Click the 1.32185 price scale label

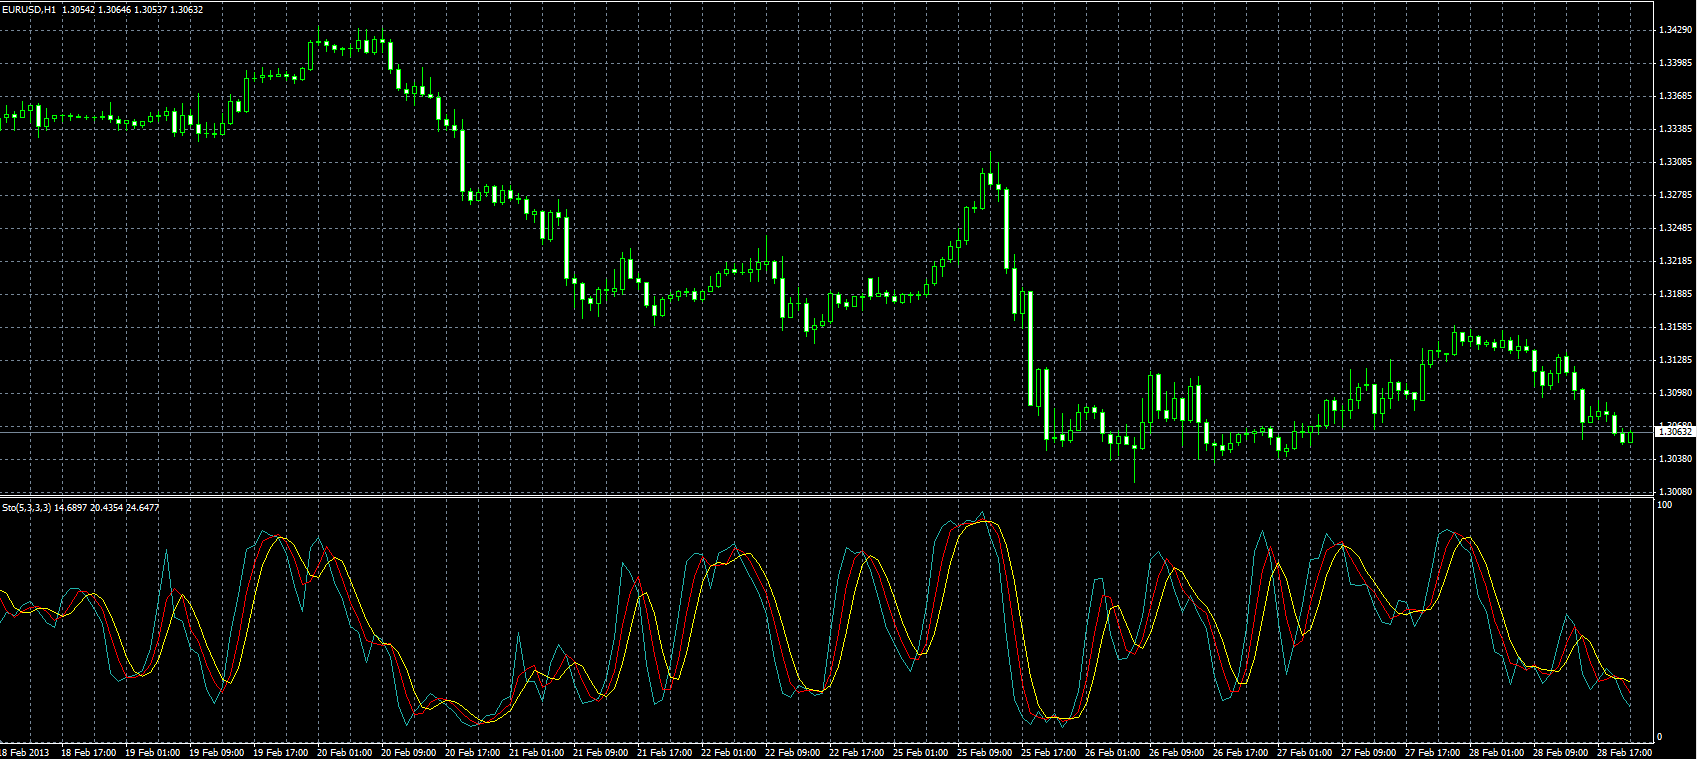1675,261
